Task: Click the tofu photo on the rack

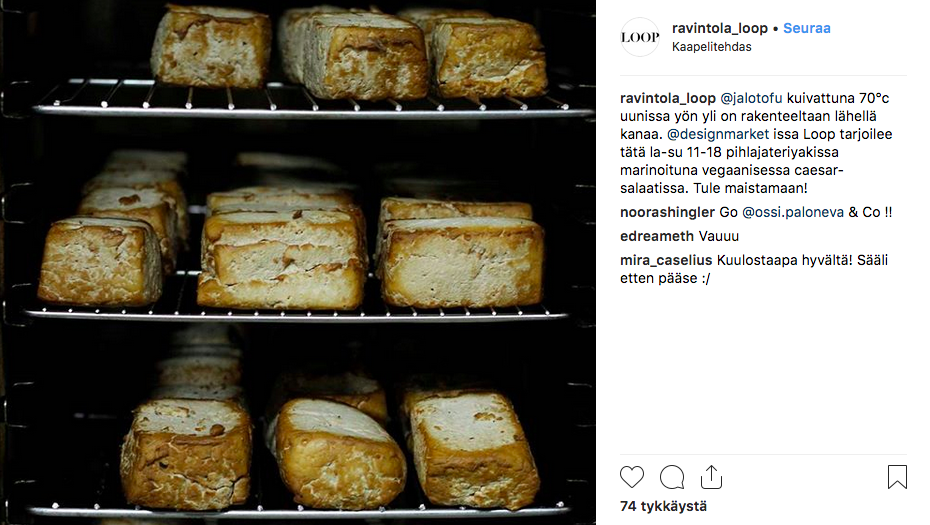Action: (x=298, y=262)
